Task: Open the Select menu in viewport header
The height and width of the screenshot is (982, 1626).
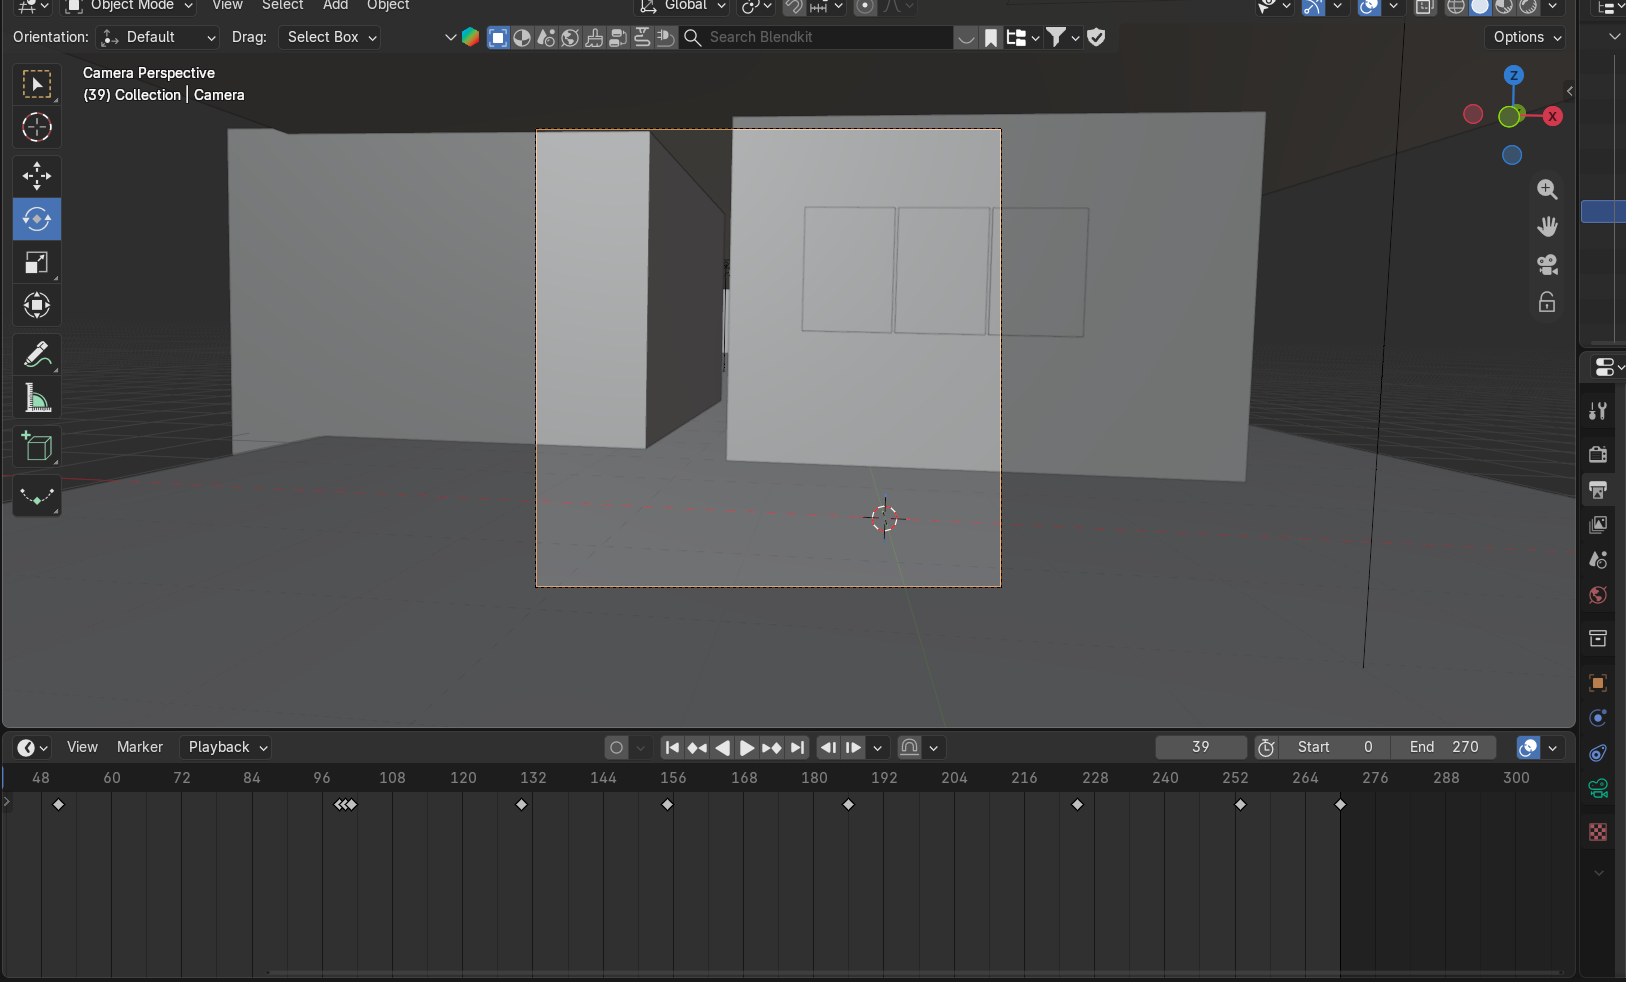Action: click(x=283, y=6)
